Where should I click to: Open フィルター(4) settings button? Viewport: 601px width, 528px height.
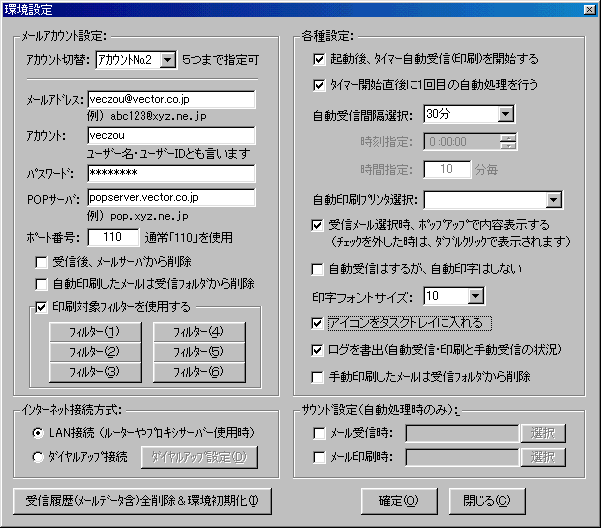pos(199,332)
